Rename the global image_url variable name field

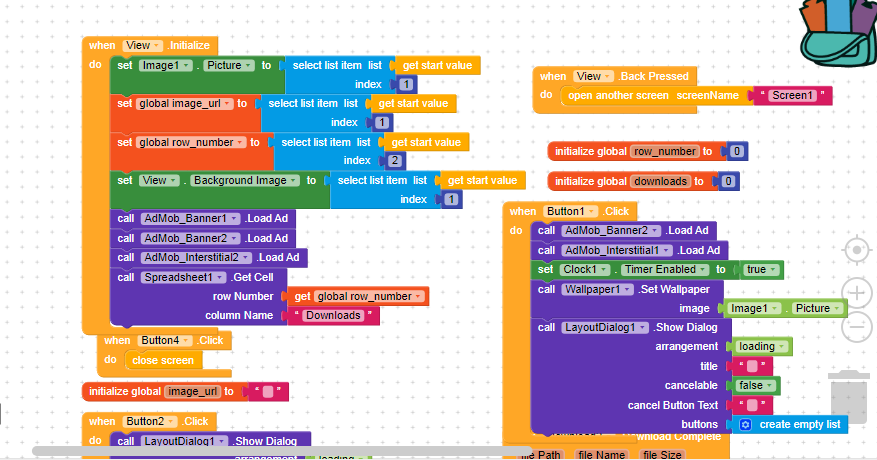(x=193, y=392)
